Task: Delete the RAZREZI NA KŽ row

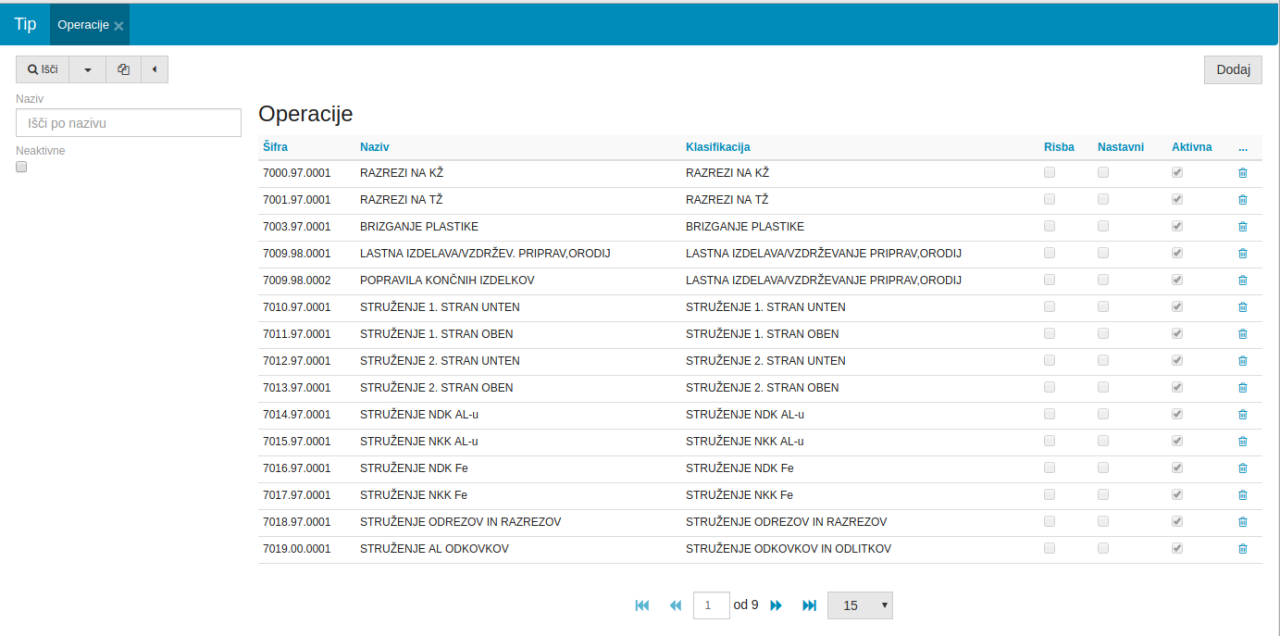Action: coord(1242,173)
